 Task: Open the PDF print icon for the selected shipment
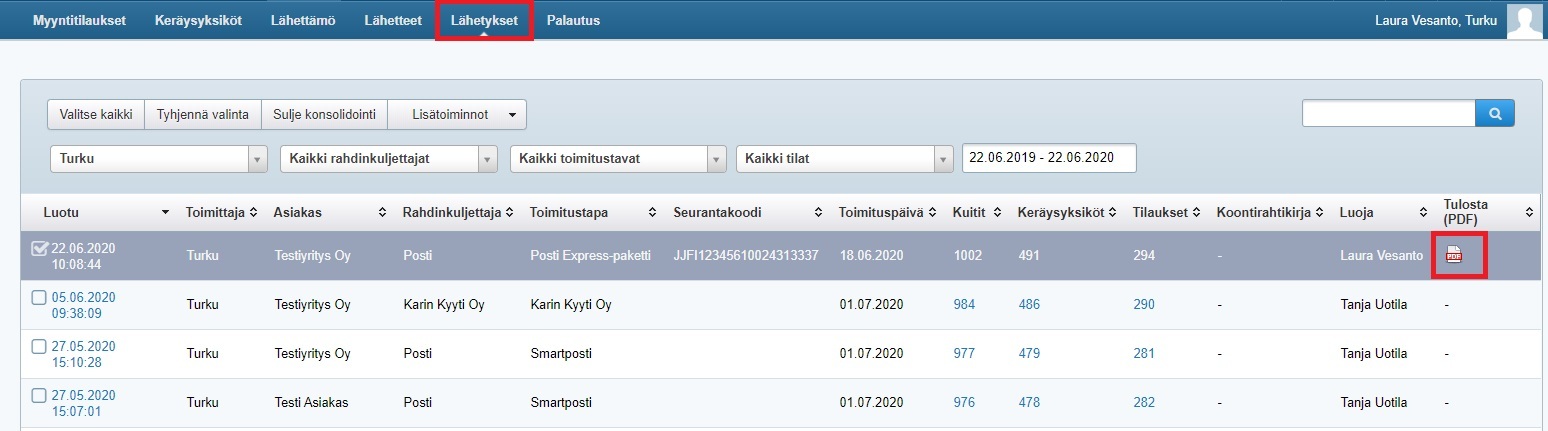[1454, 256]
